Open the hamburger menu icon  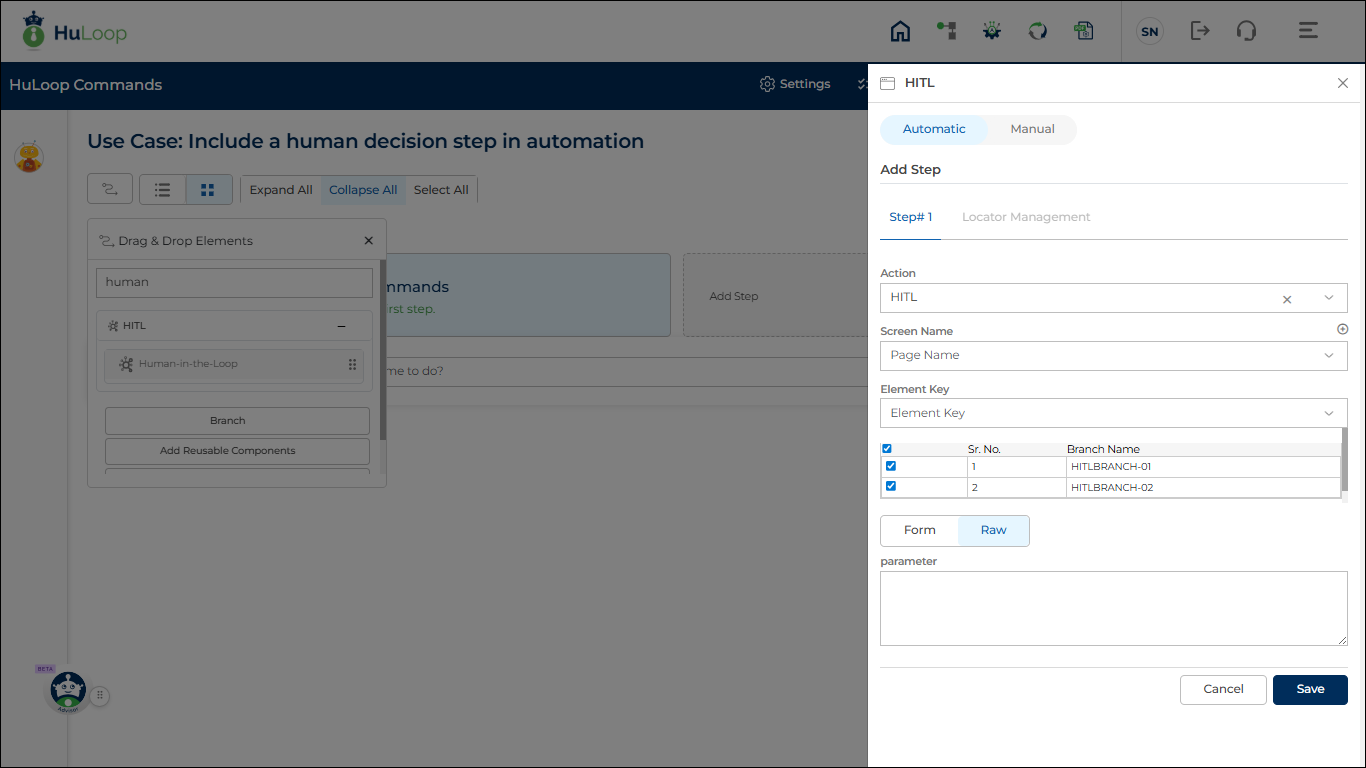1308,31
